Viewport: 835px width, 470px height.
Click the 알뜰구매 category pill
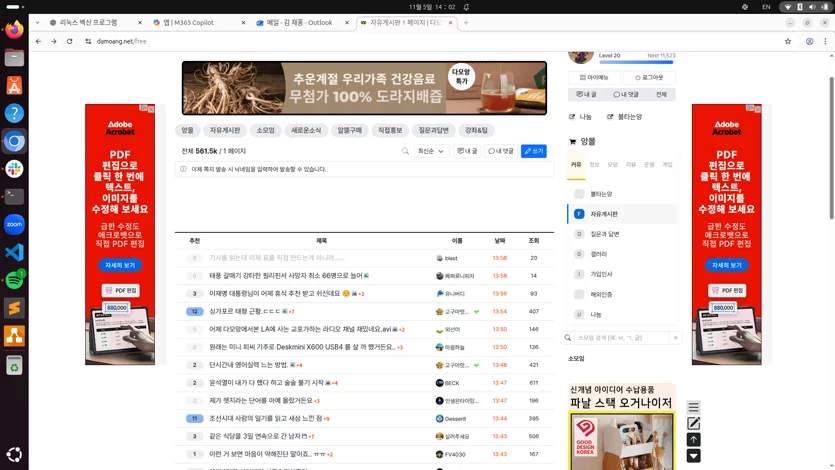pyautogui.click(x=349, y=130)
